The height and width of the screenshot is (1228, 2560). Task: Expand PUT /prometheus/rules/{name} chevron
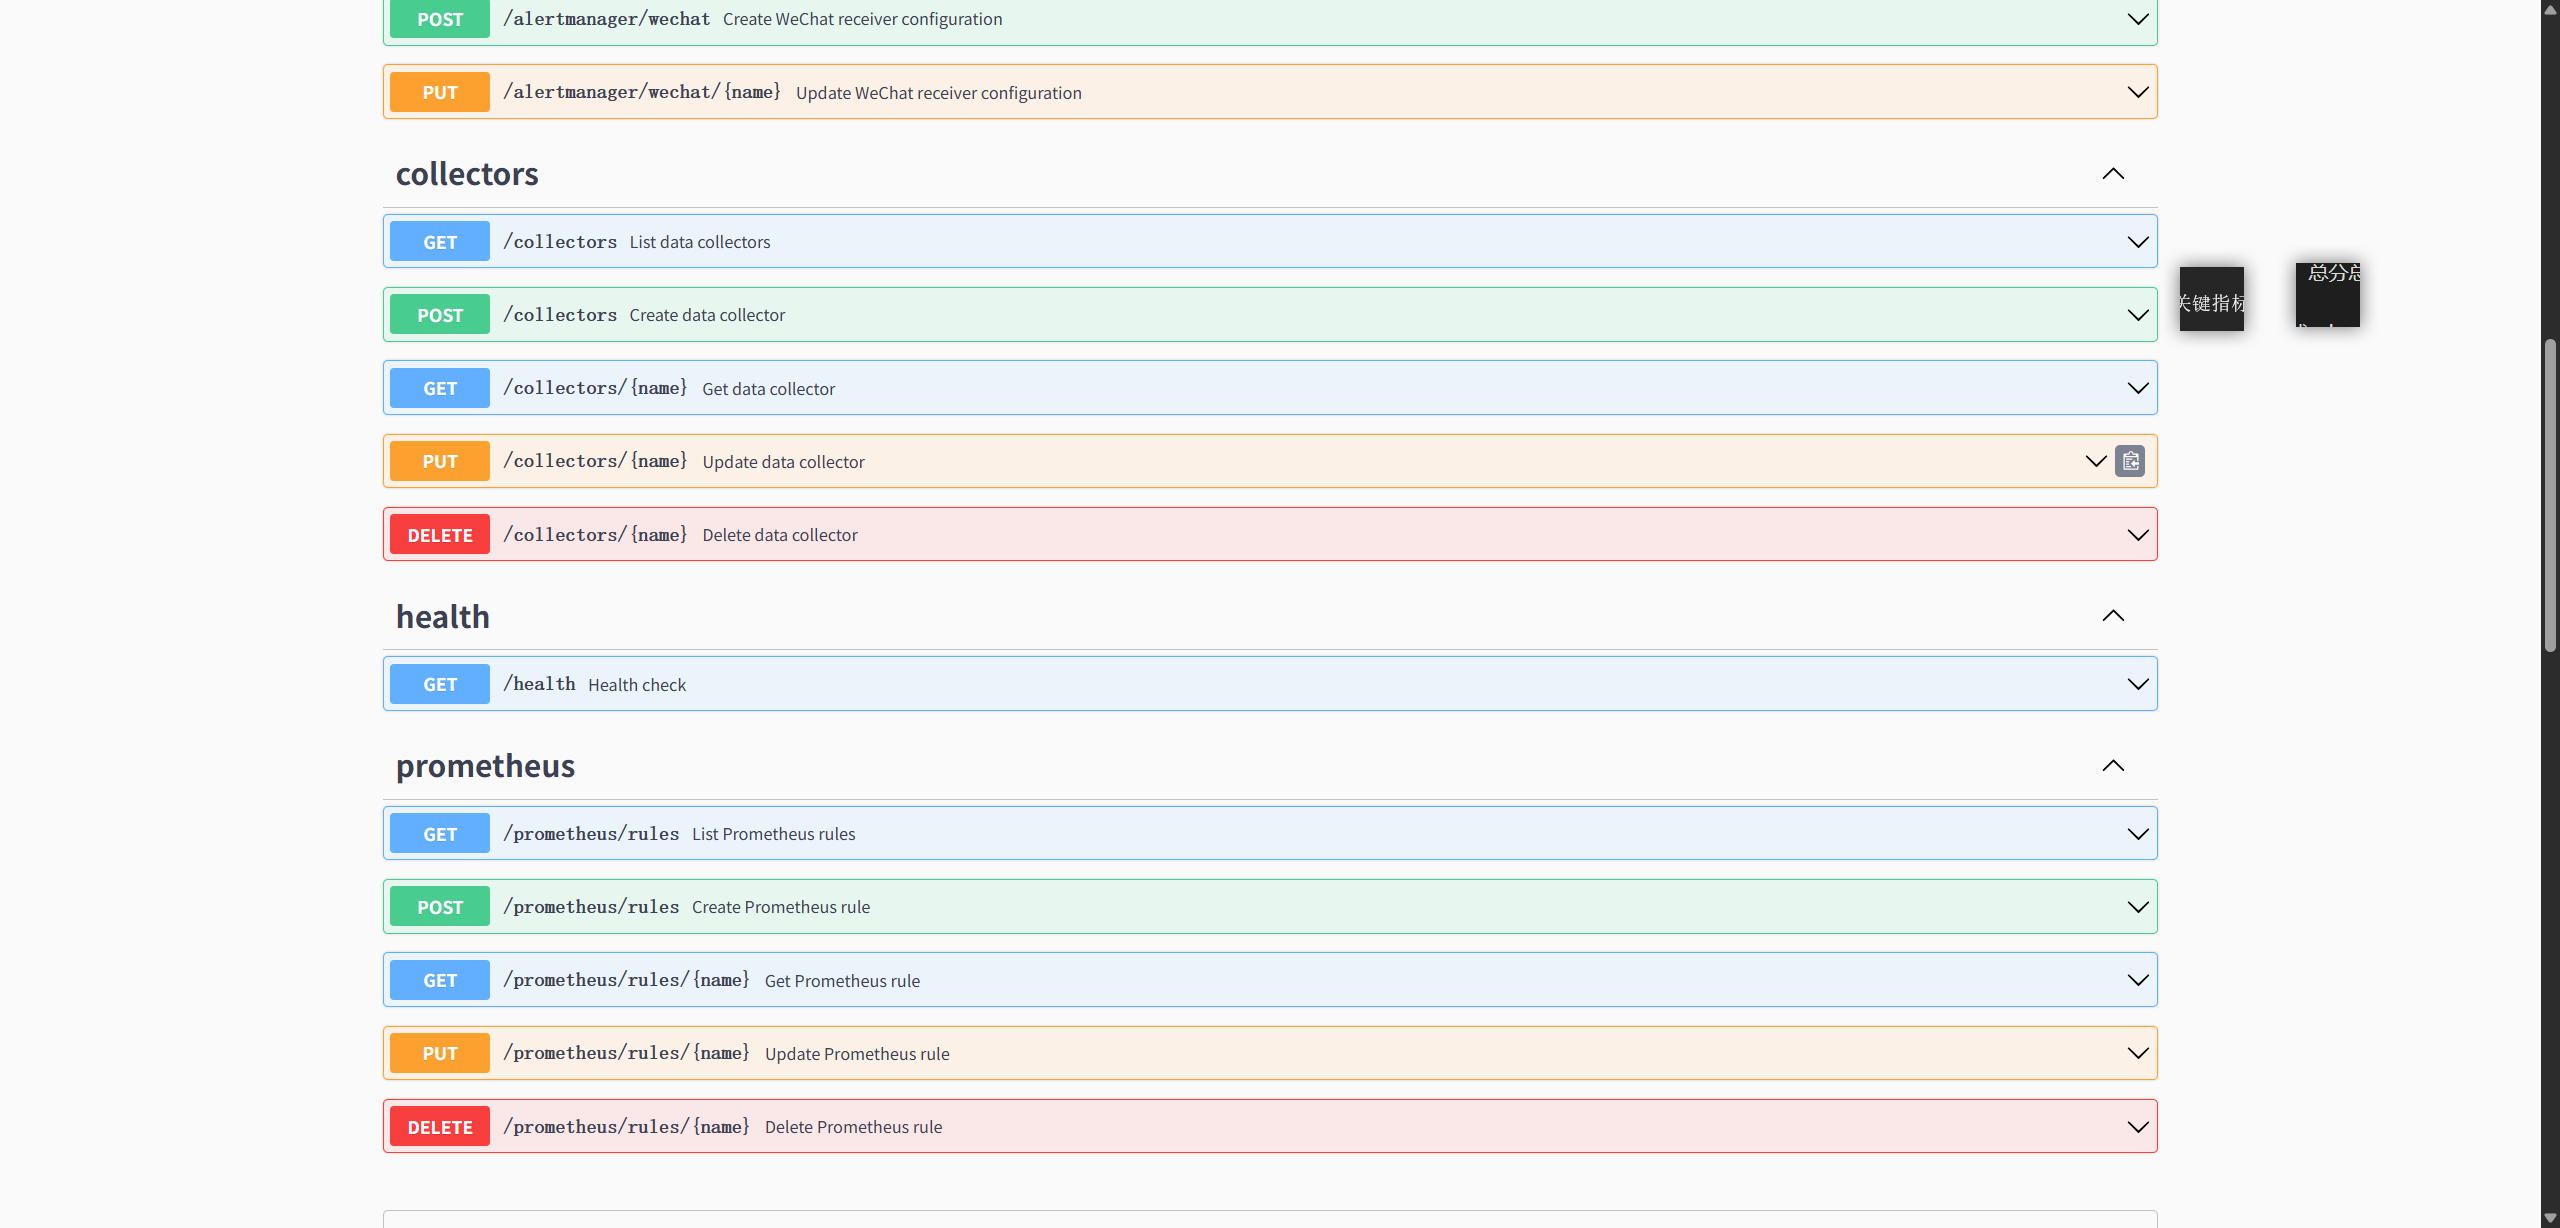coord(2138,1053)
